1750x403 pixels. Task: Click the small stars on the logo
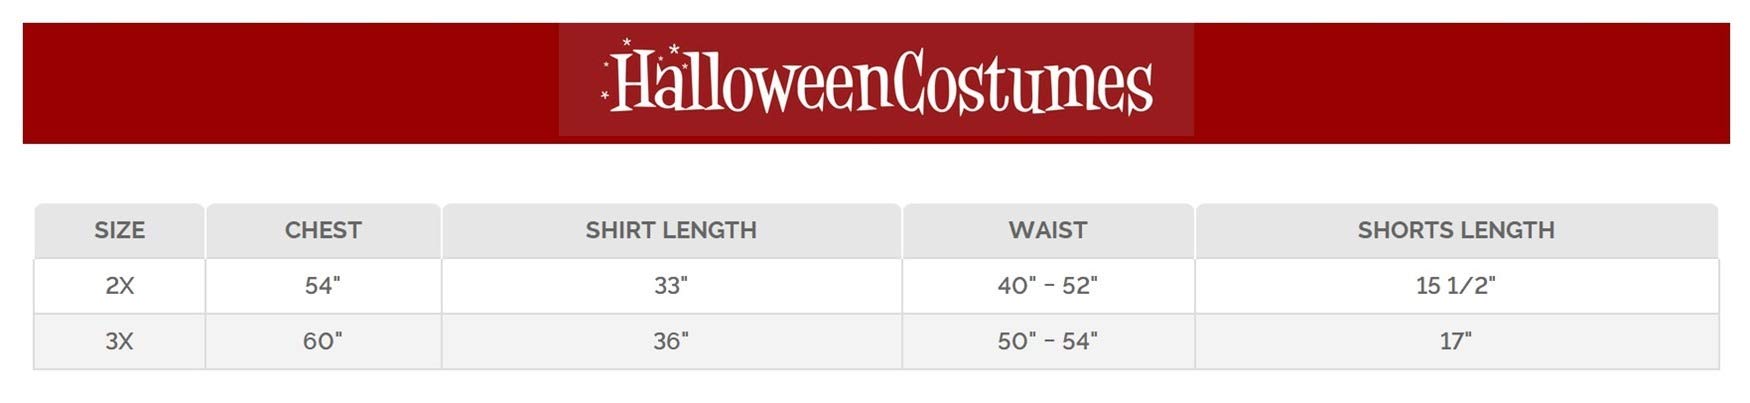tap(626, 43)
